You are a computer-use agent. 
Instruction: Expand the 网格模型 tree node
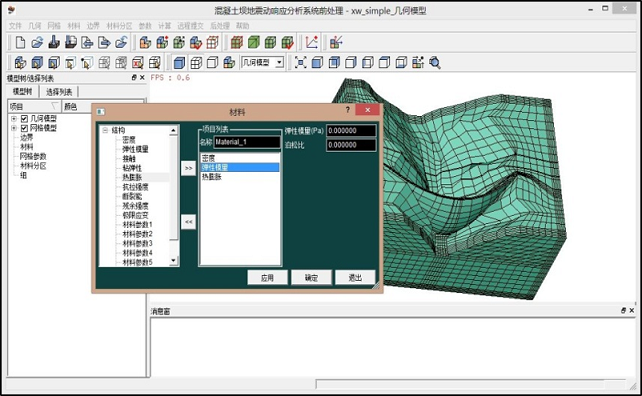click(x=14, y=128)
